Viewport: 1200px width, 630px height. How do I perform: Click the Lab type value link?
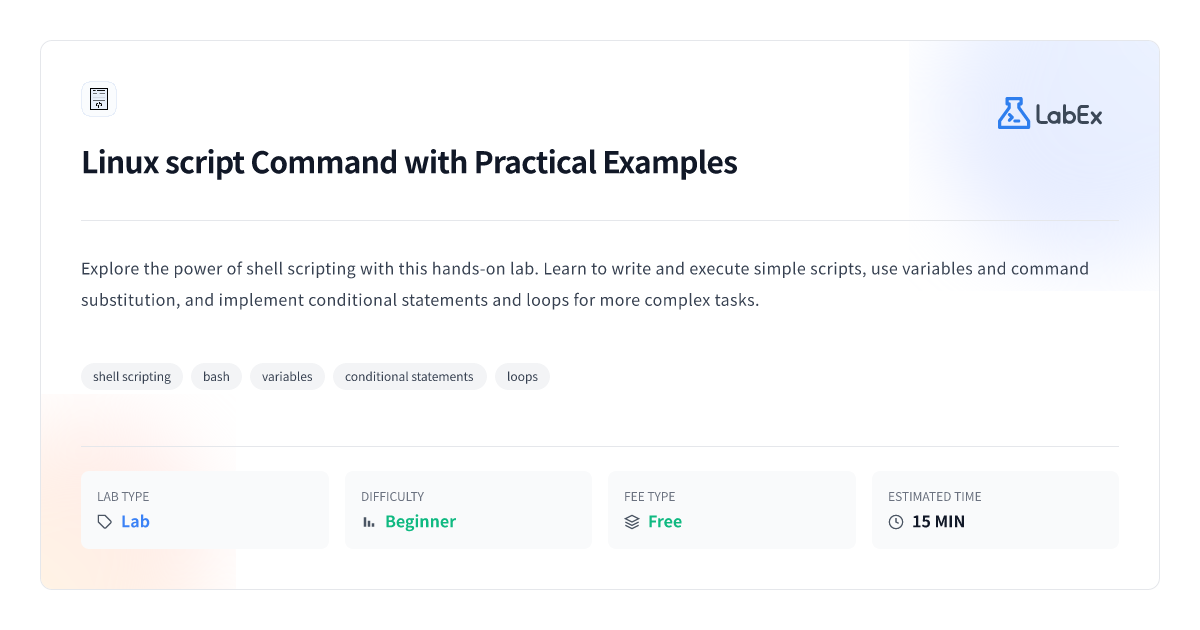pyautogui.click(x=135, y=522)
